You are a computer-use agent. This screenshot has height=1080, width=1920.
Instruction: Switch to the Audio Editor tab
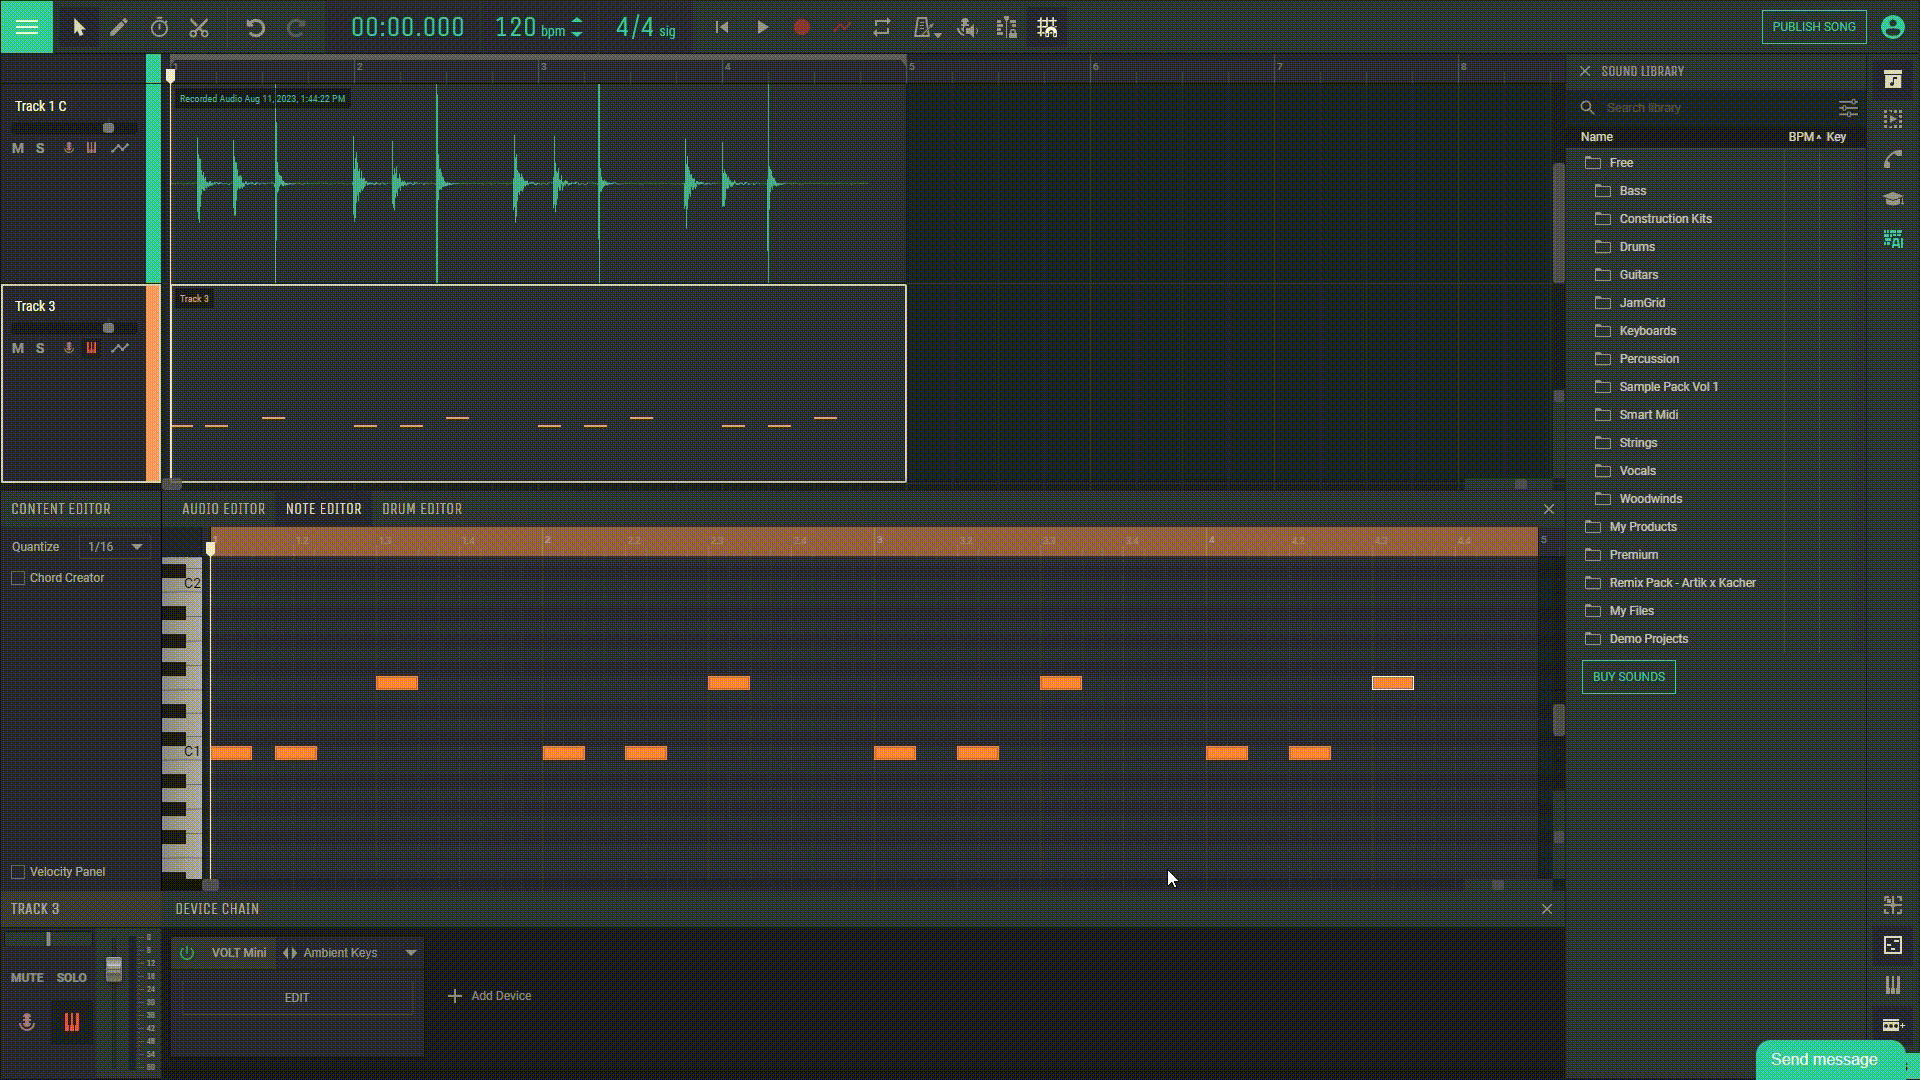pos(224,508)
